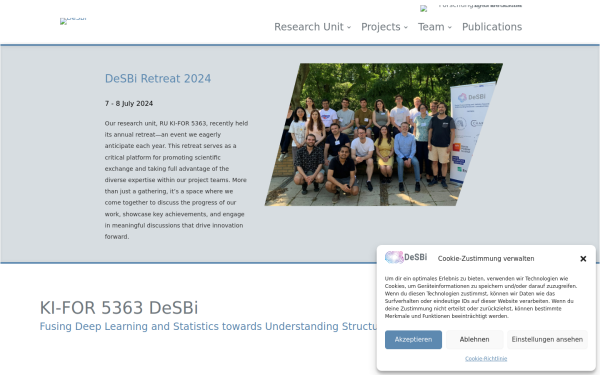Close the cookie consent dialog
Screen dimensions: 600x375
click(583, 259)
